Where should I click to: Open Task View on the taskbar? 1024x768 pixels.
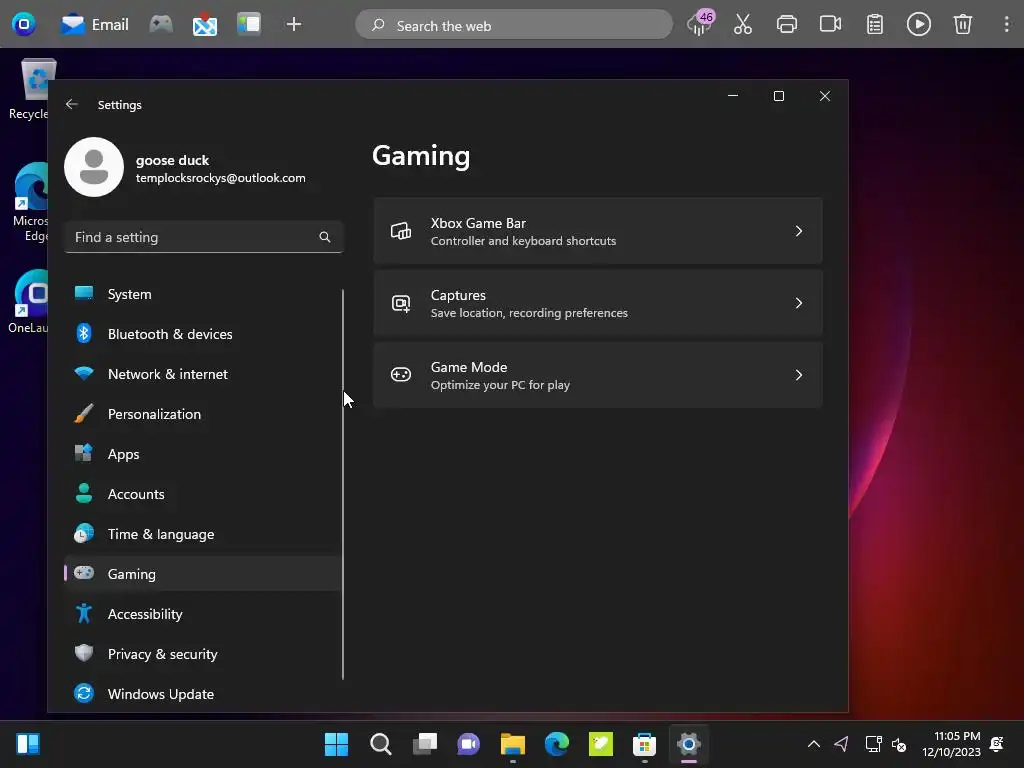click(x=424, y=744)
